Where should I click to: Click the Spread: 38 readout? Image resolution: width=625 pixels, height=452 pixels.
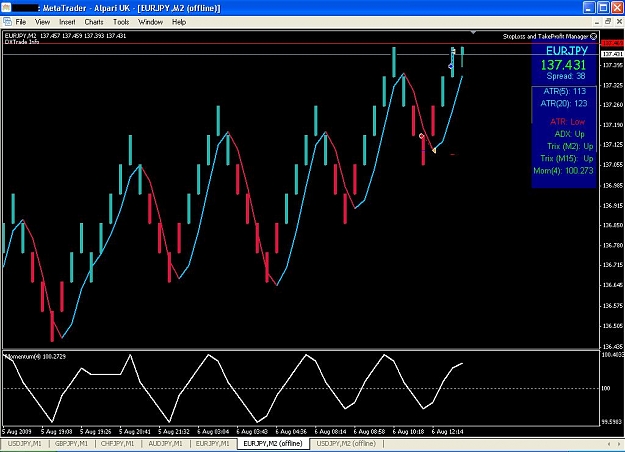(566, 76)
